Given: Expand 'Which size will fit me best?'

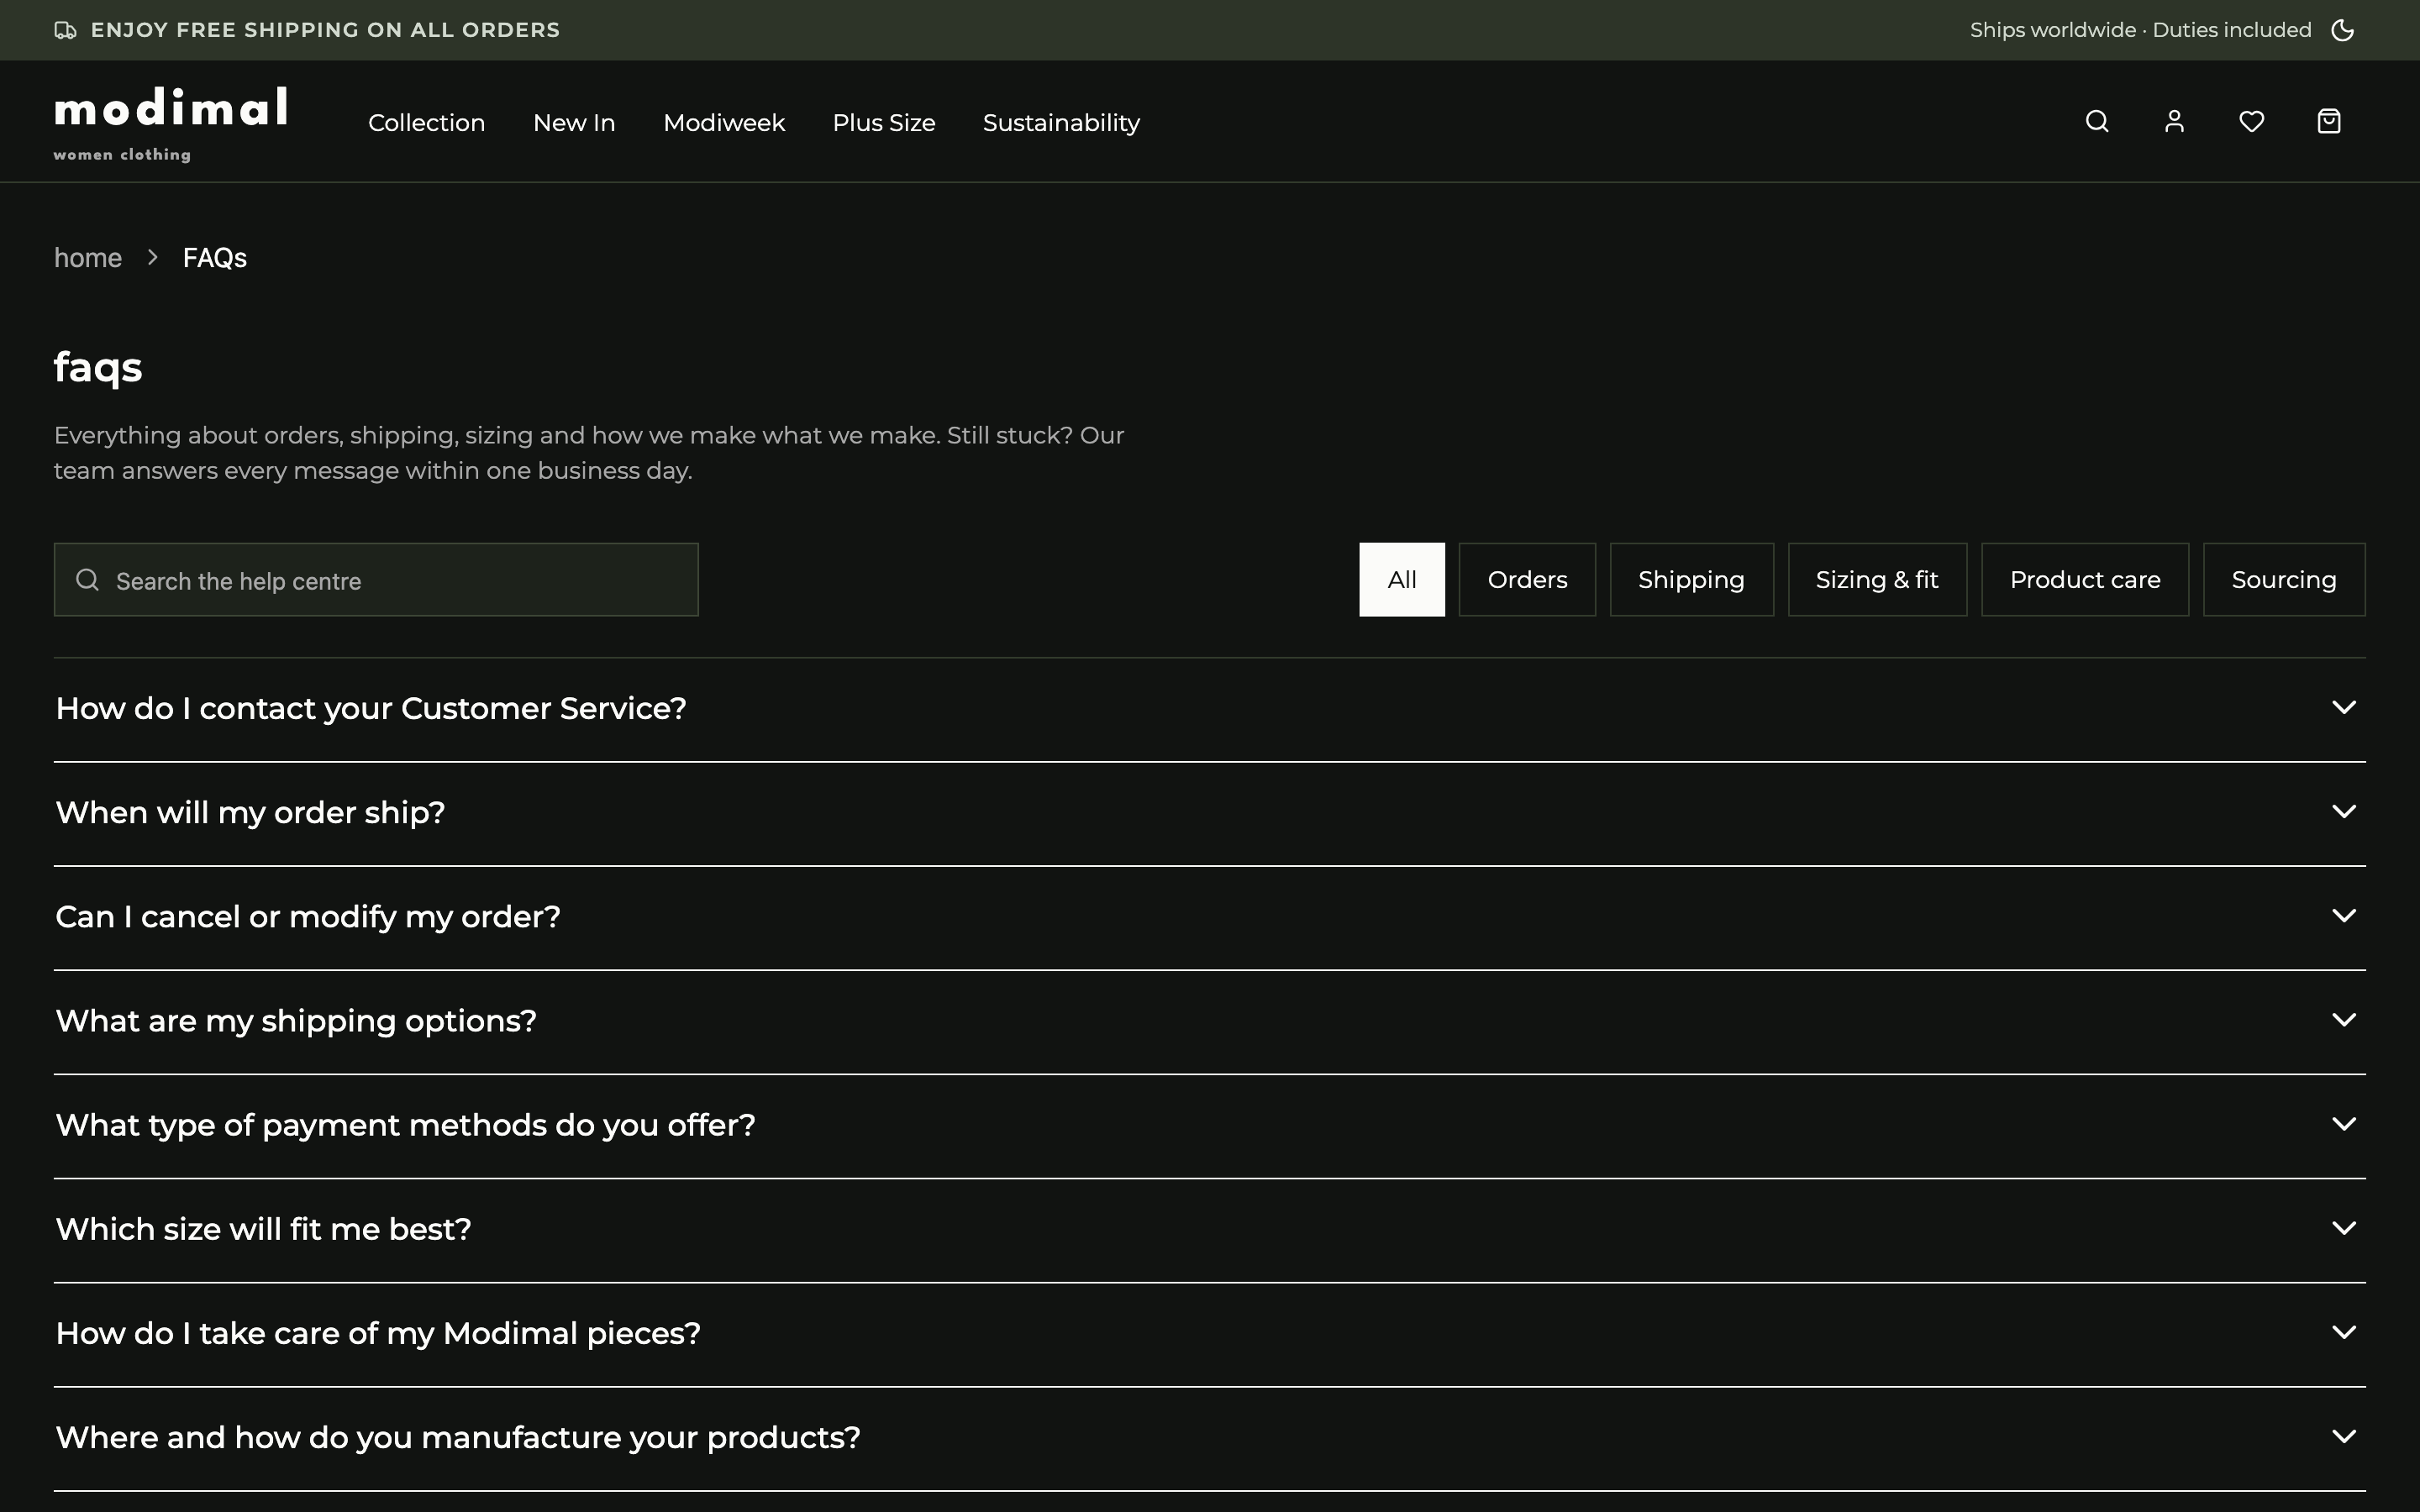Looking at the screenshot, I should [1210, 1229].
